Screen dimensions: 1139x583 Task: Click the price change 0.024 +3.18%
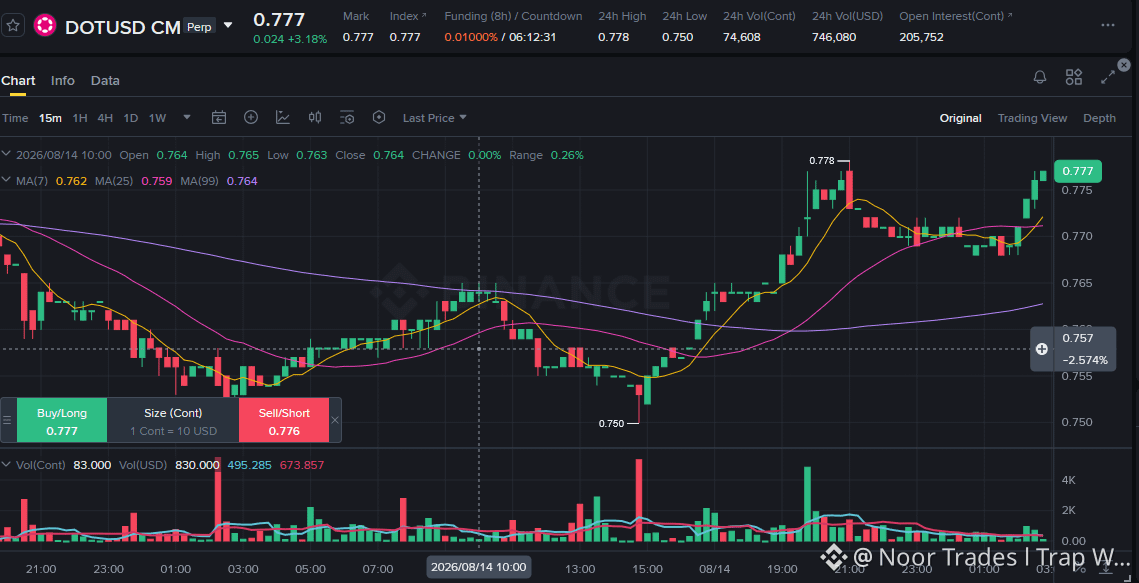pos(290,39)
